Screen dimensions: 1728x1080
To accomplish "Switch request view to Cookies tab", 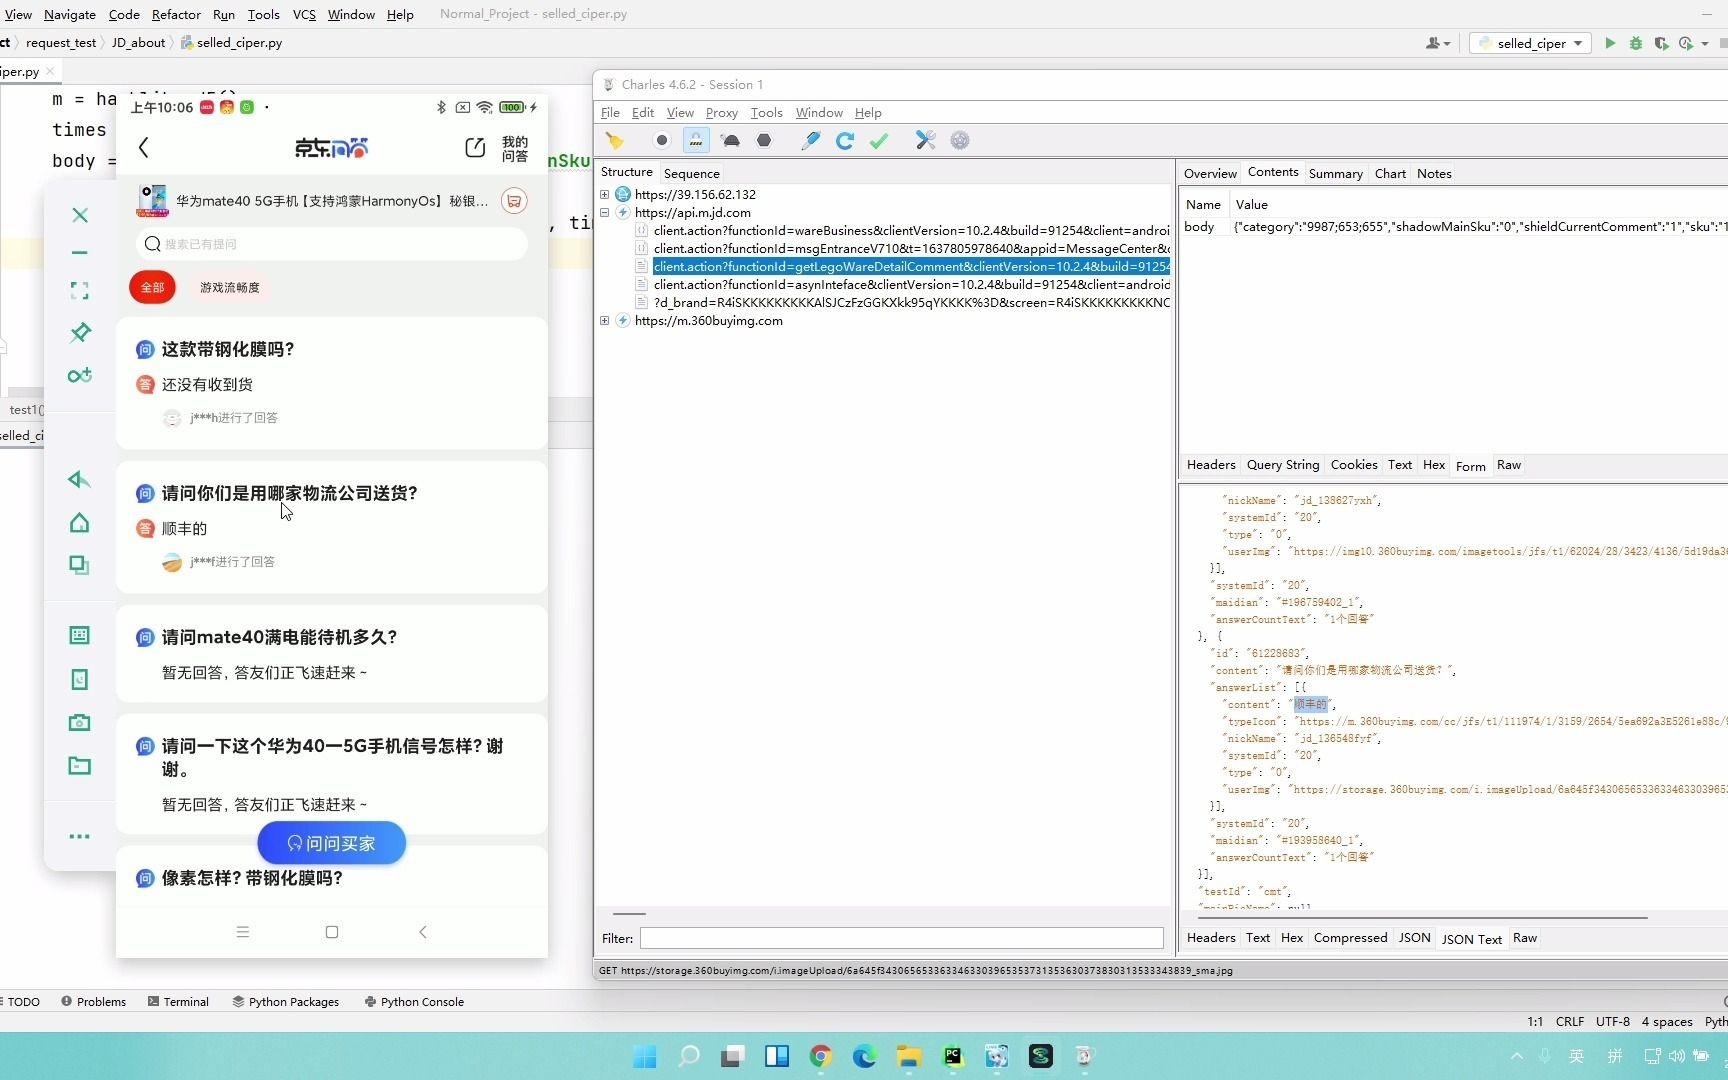I will click(1354, 465).
